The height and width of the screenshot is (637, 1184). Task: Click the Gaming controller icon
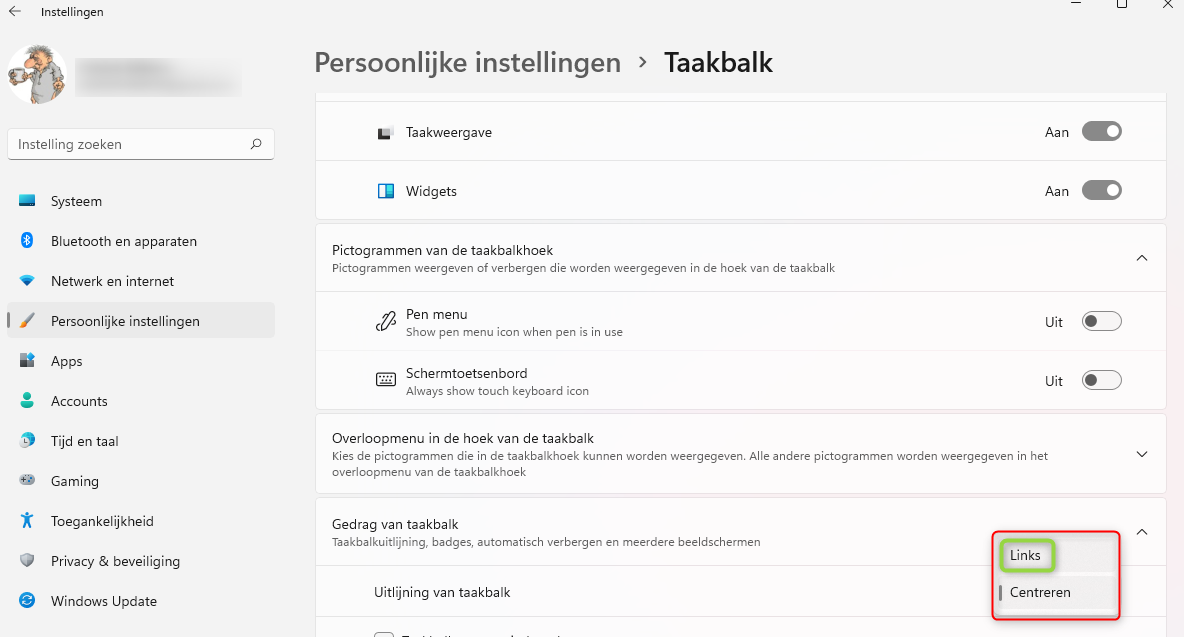[x=27, y=481]
